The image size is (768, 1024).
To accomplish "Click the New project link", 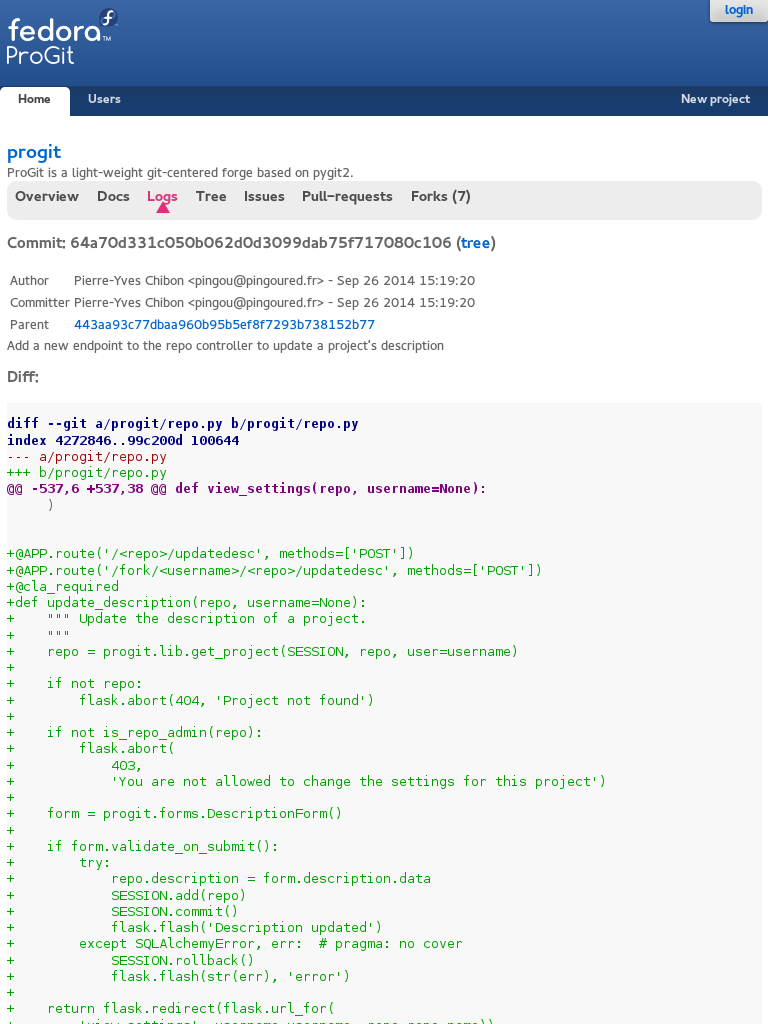I will 715,100.
